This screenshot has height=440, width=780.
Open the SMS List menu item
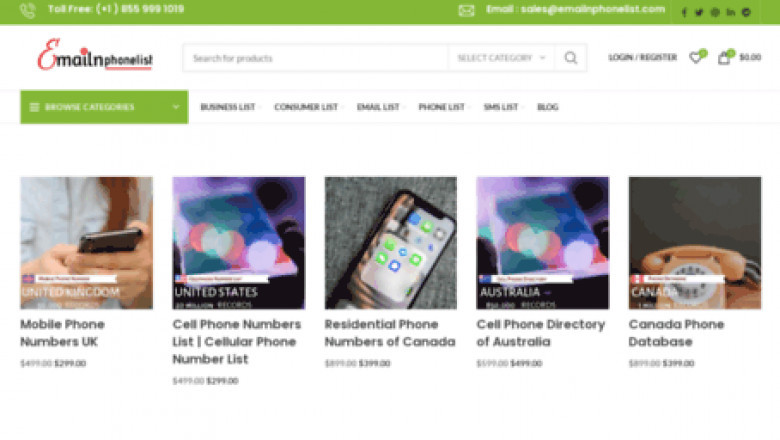pyautogui.click(x=501, y=107)
